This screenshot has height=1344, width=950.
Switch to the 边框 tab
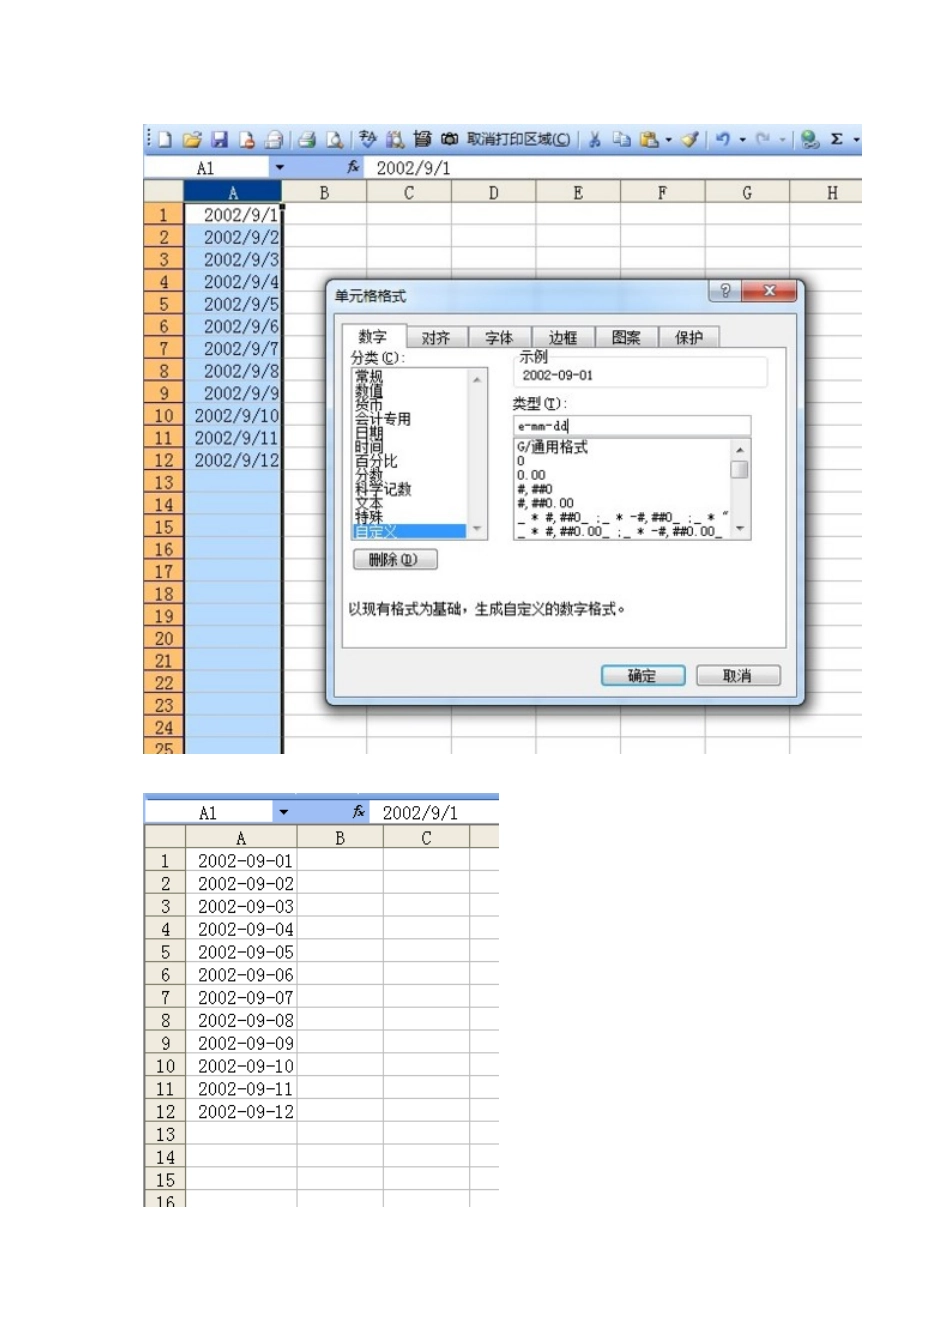point(562,338)
